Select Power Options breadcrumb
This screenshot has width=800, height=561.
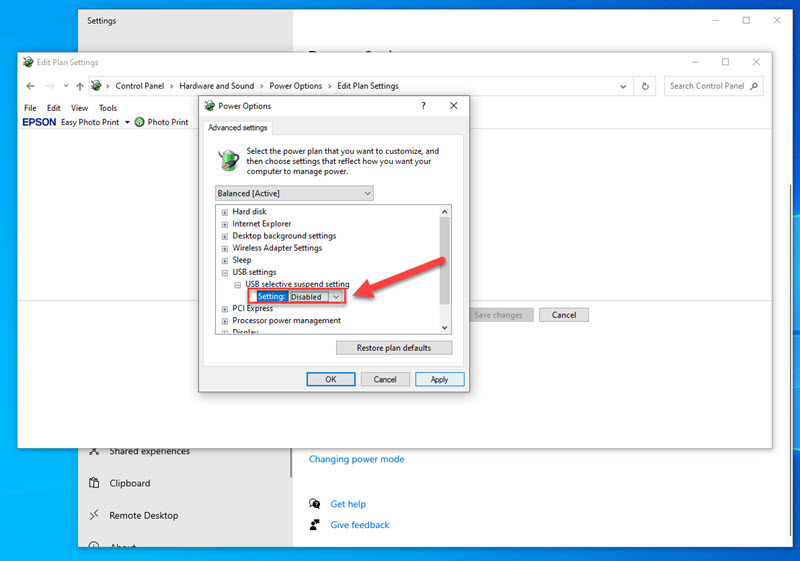click(x=295, y=86)
